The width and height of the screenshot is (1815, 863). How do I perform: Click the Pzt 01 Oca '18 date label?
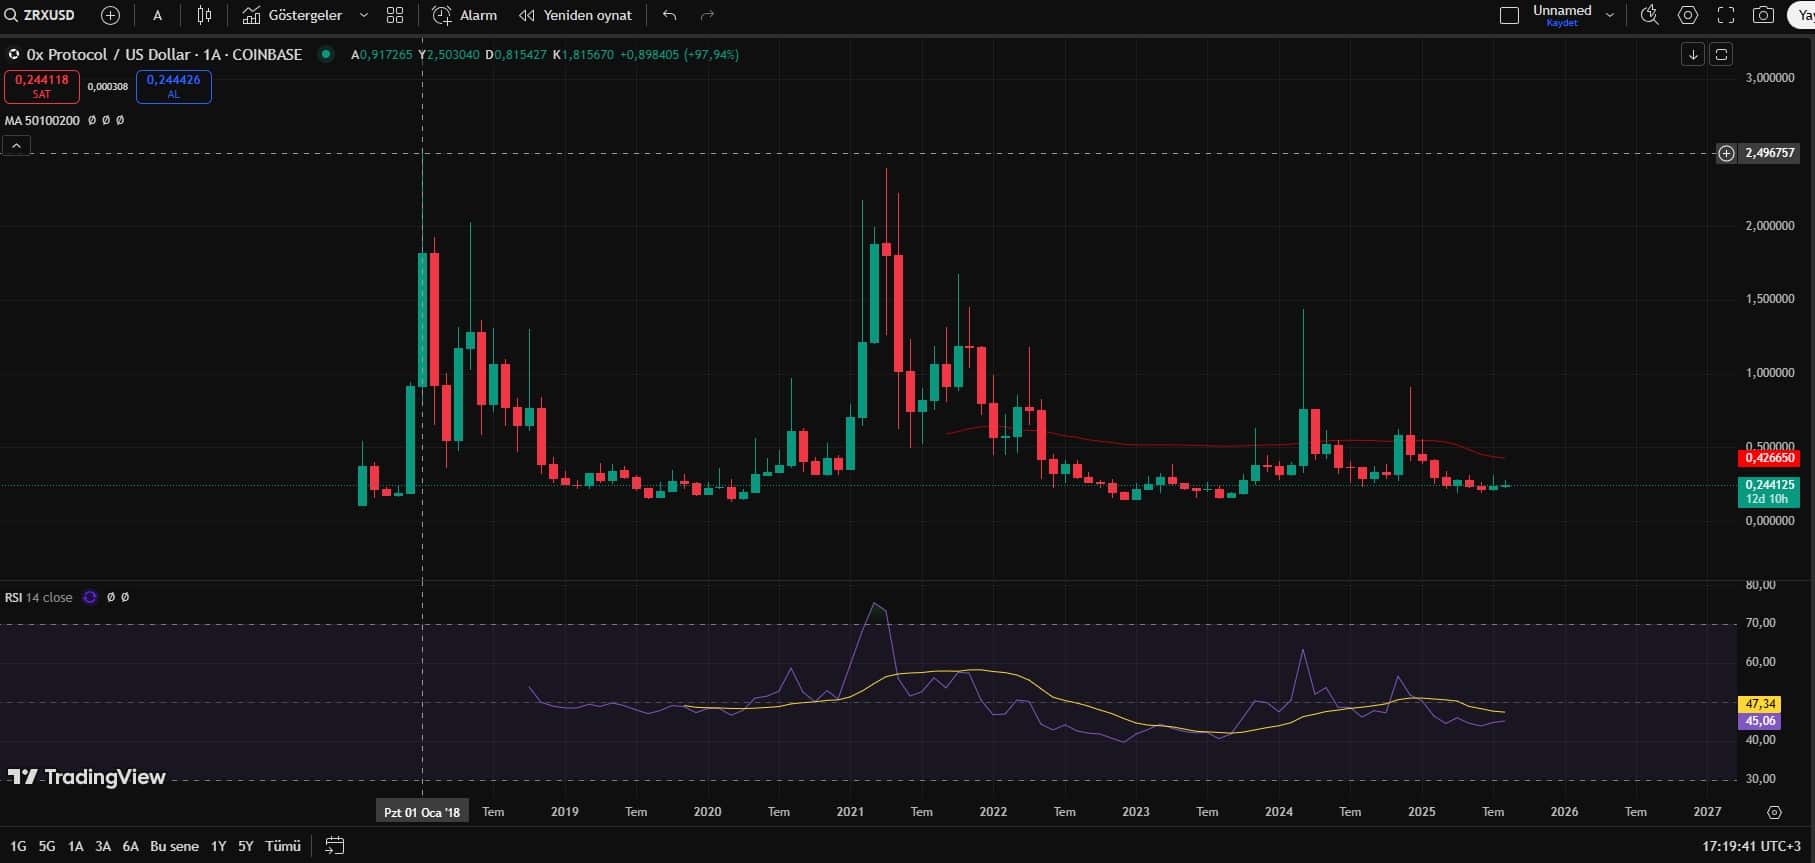point(422,812)
